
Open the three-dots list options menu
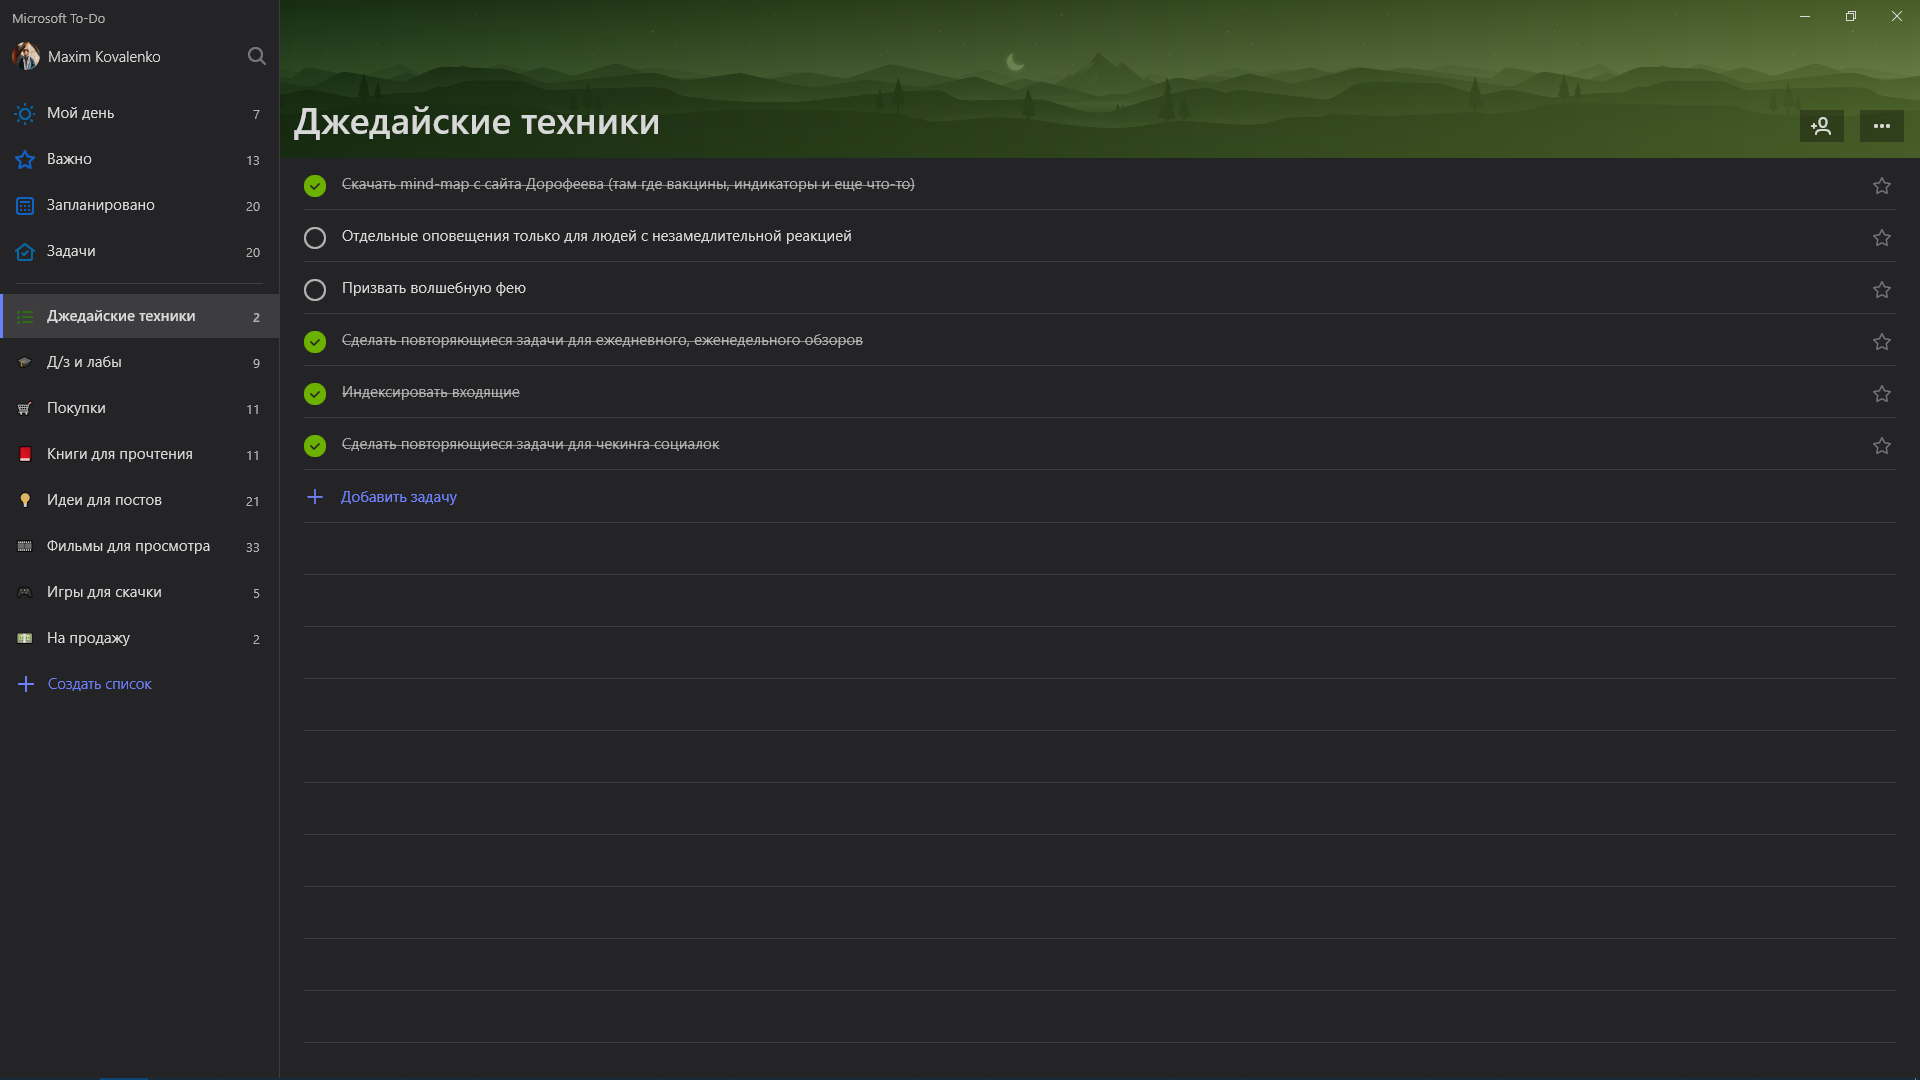pos(1881,126)
